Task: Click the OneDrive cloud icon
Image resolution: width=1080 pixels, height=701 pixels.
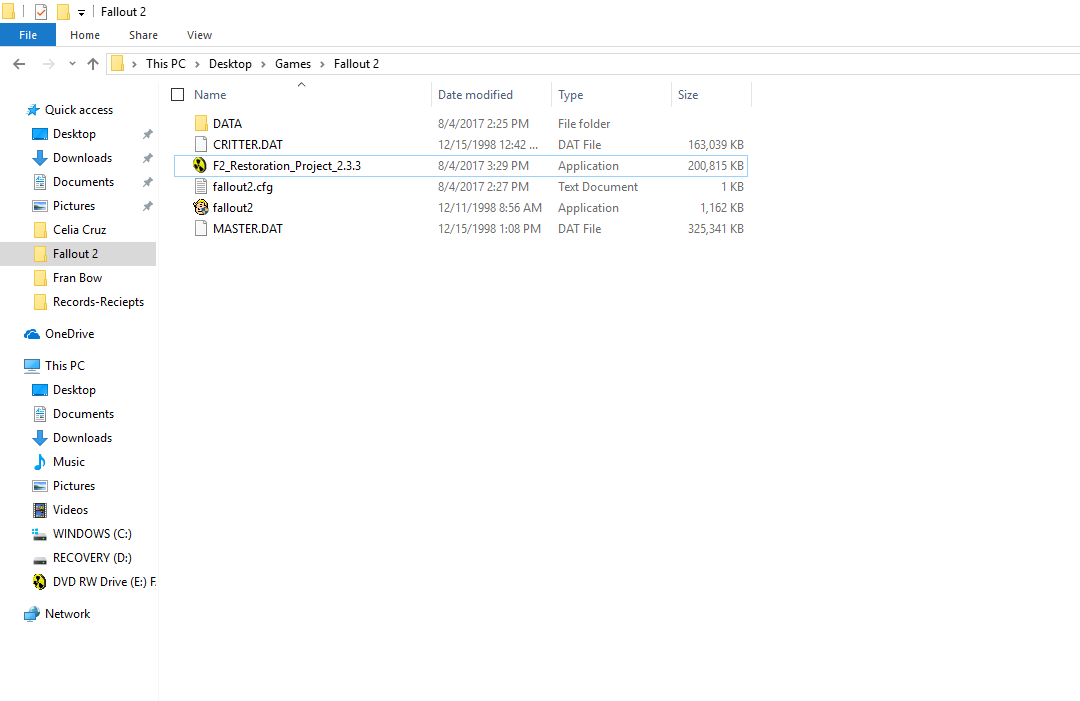Action: pos(32,334)
